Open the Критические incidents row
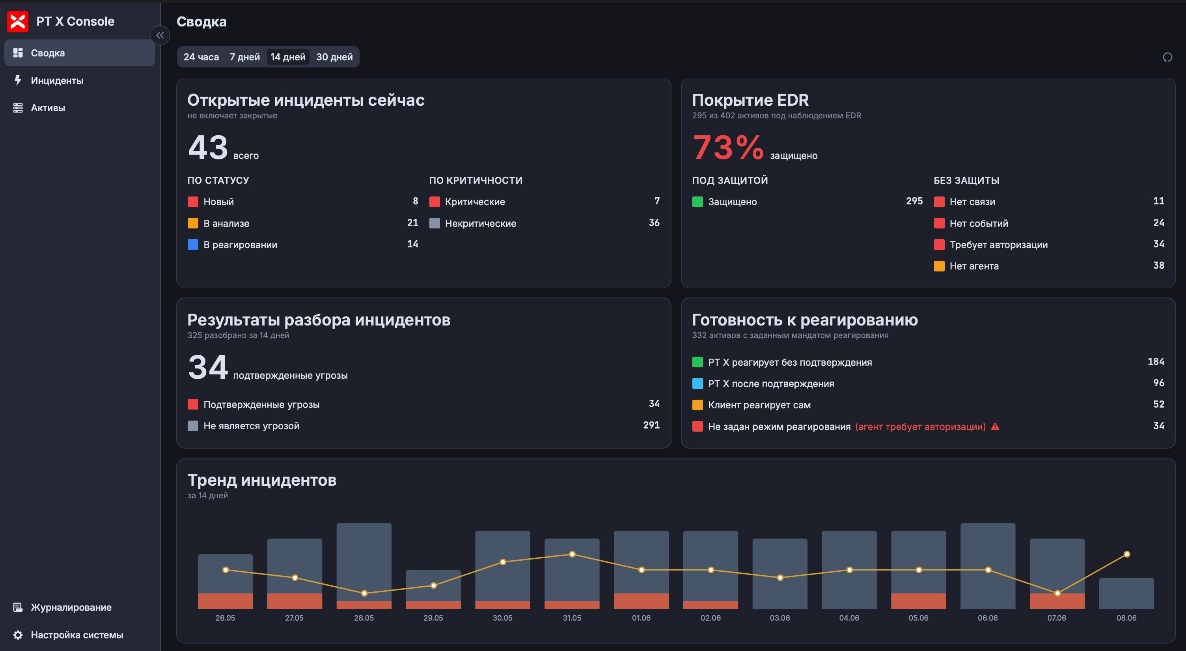The width and height of the screenshot is (1186, 651). 545,202
